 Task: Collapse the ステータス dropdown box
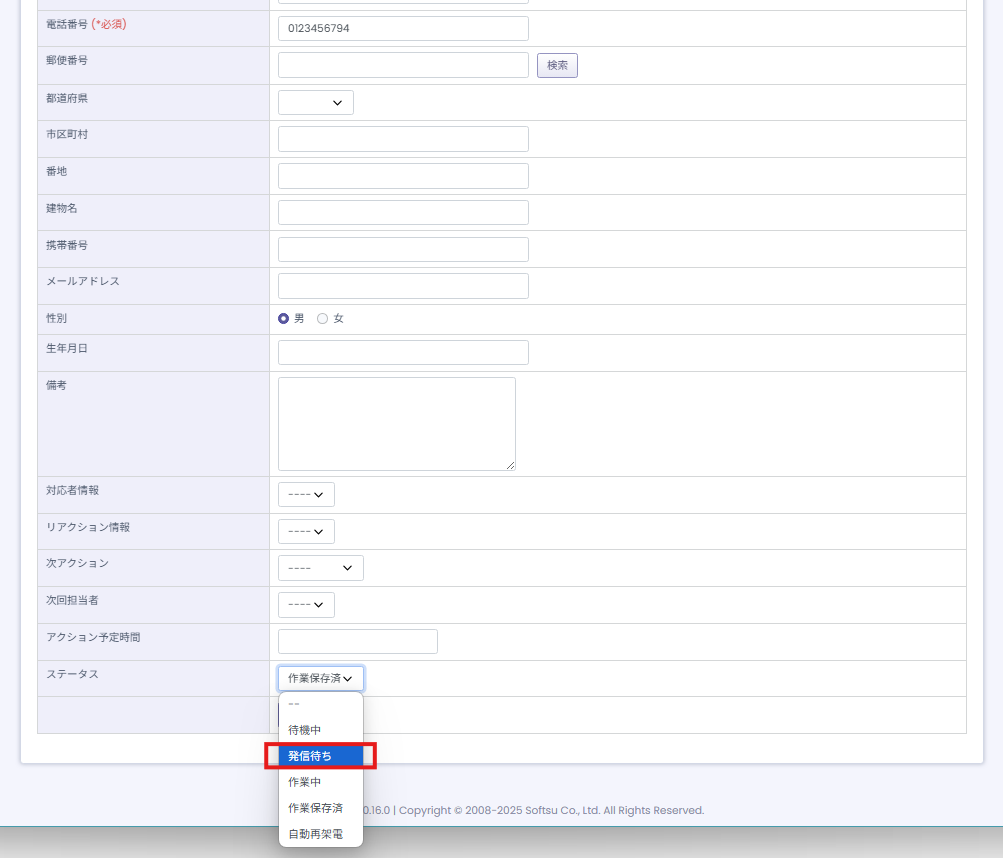click(320, 679)
